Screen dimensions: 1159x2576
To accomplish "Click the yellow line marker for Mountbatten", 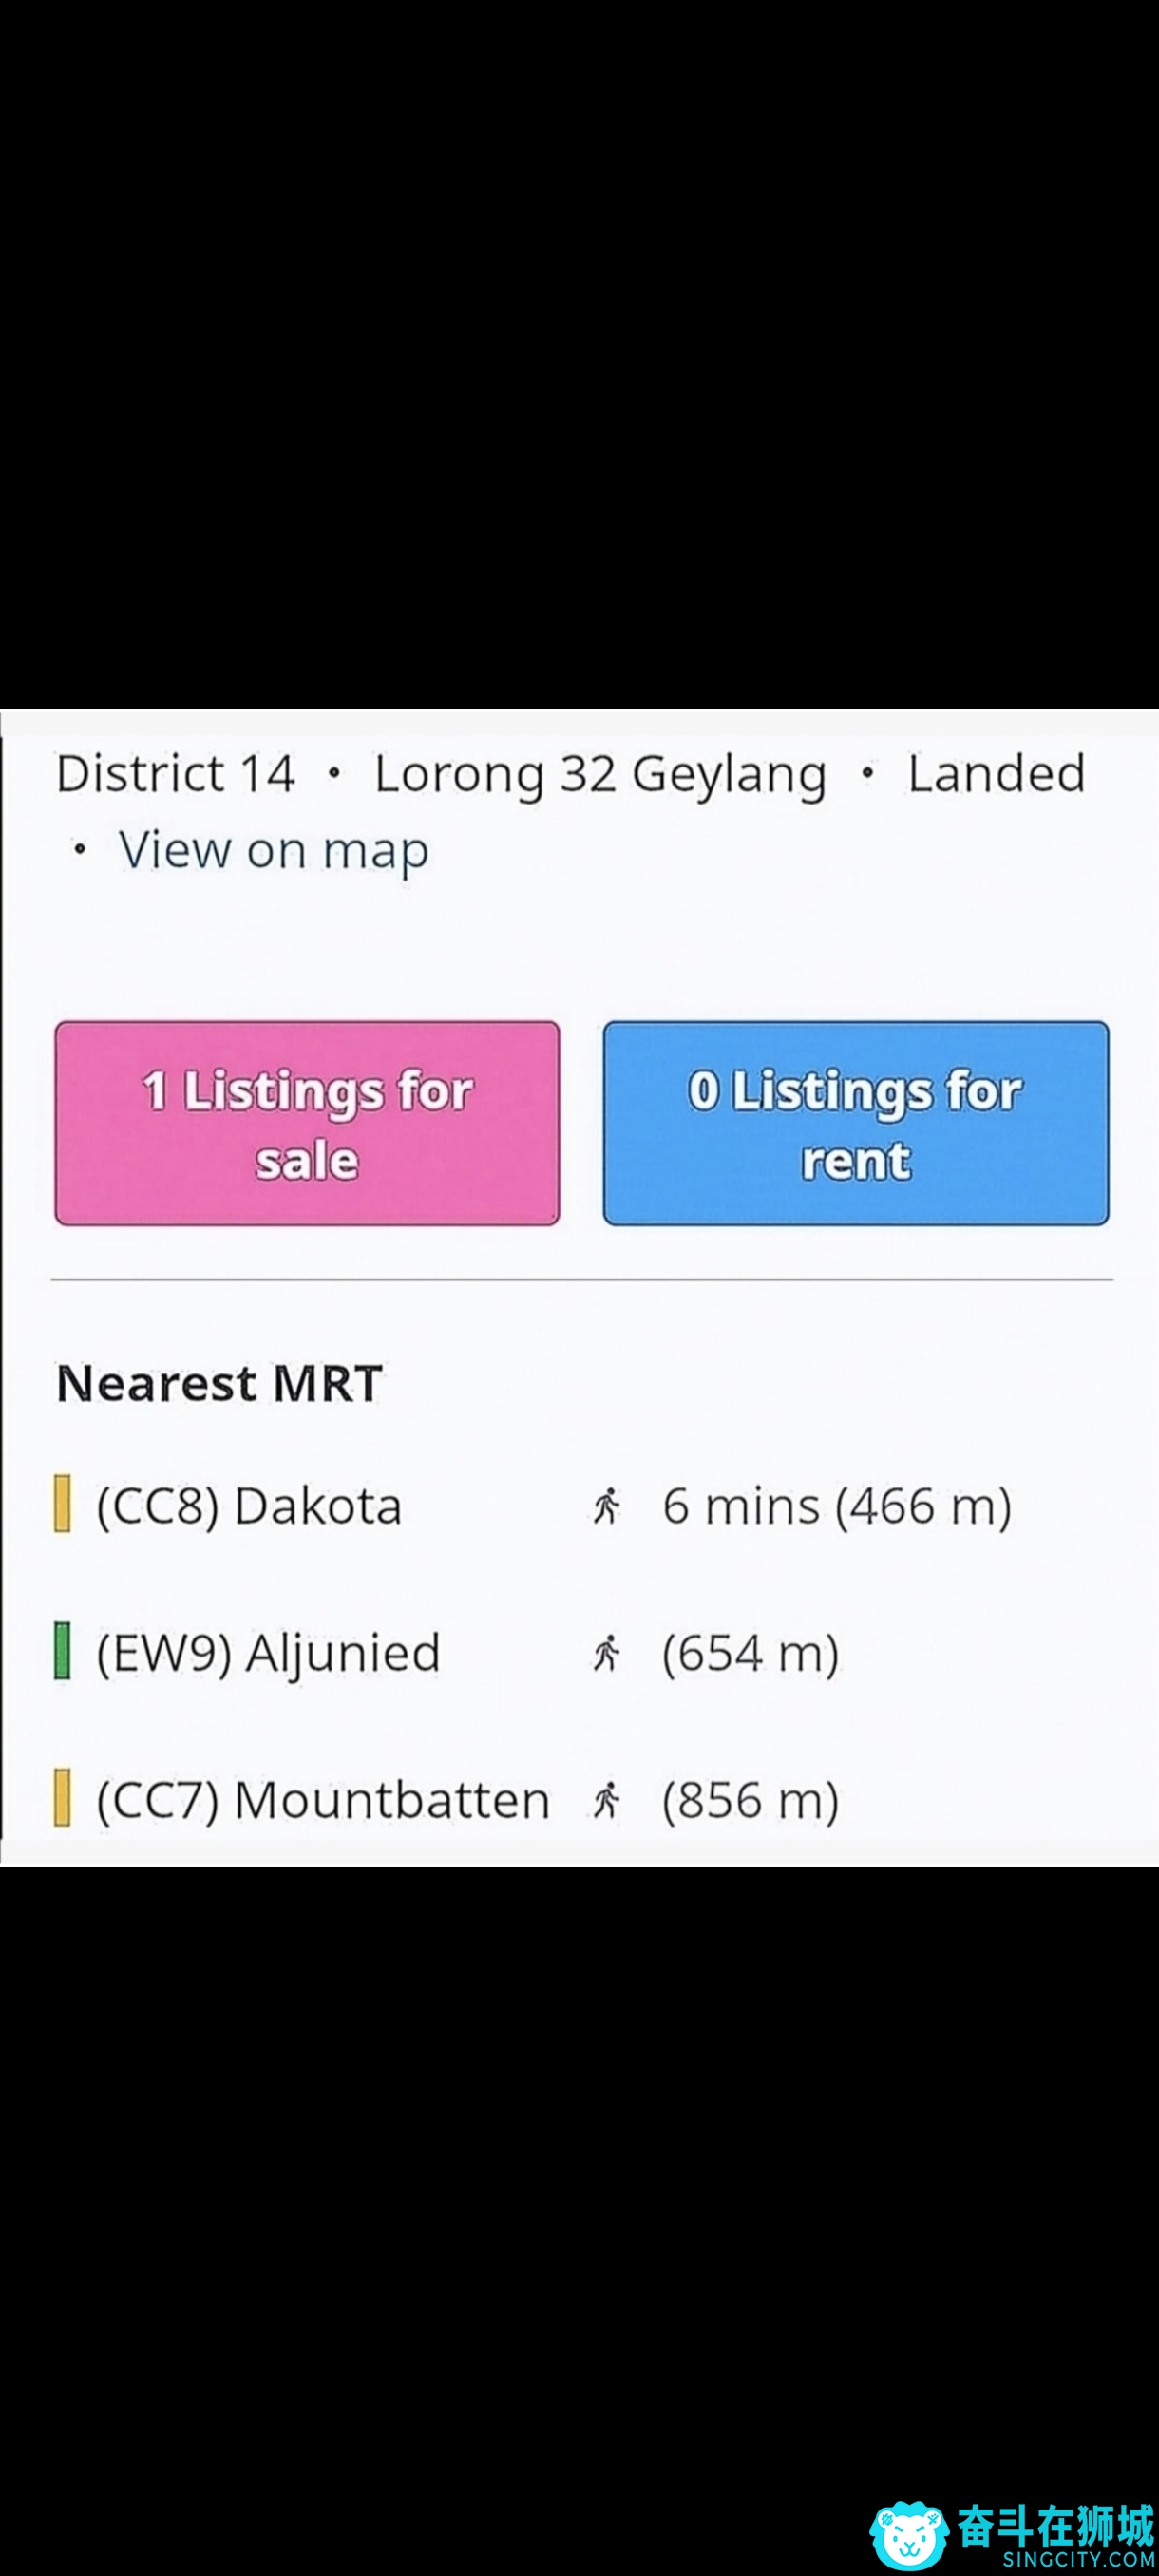I will (x=62, y=1798).
